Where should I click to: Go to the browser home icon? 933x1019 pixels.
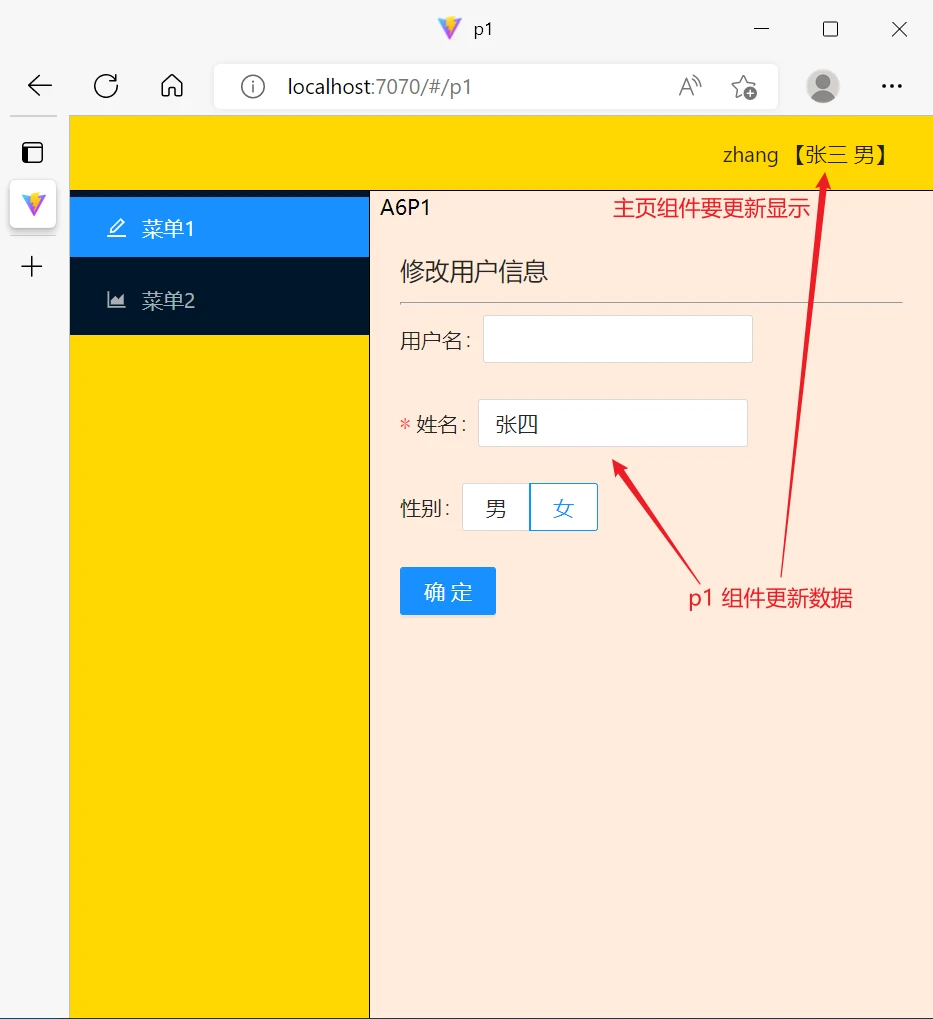point(172,87)
